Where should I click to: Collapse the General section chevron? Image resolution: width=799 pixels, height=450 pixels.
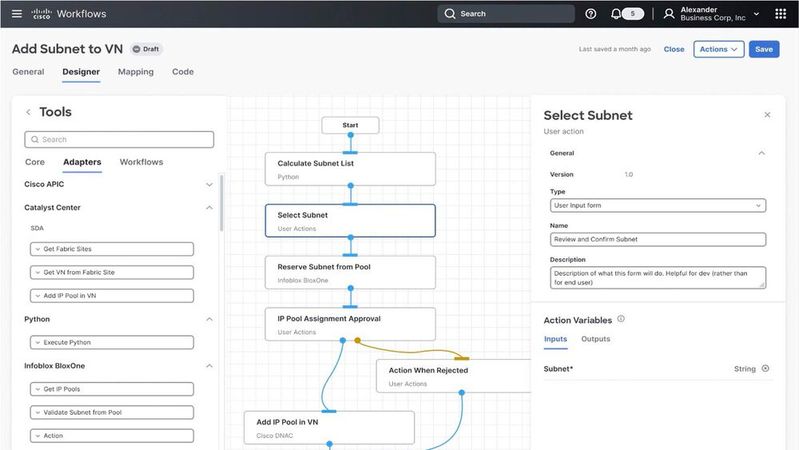(x=761, y=153)
